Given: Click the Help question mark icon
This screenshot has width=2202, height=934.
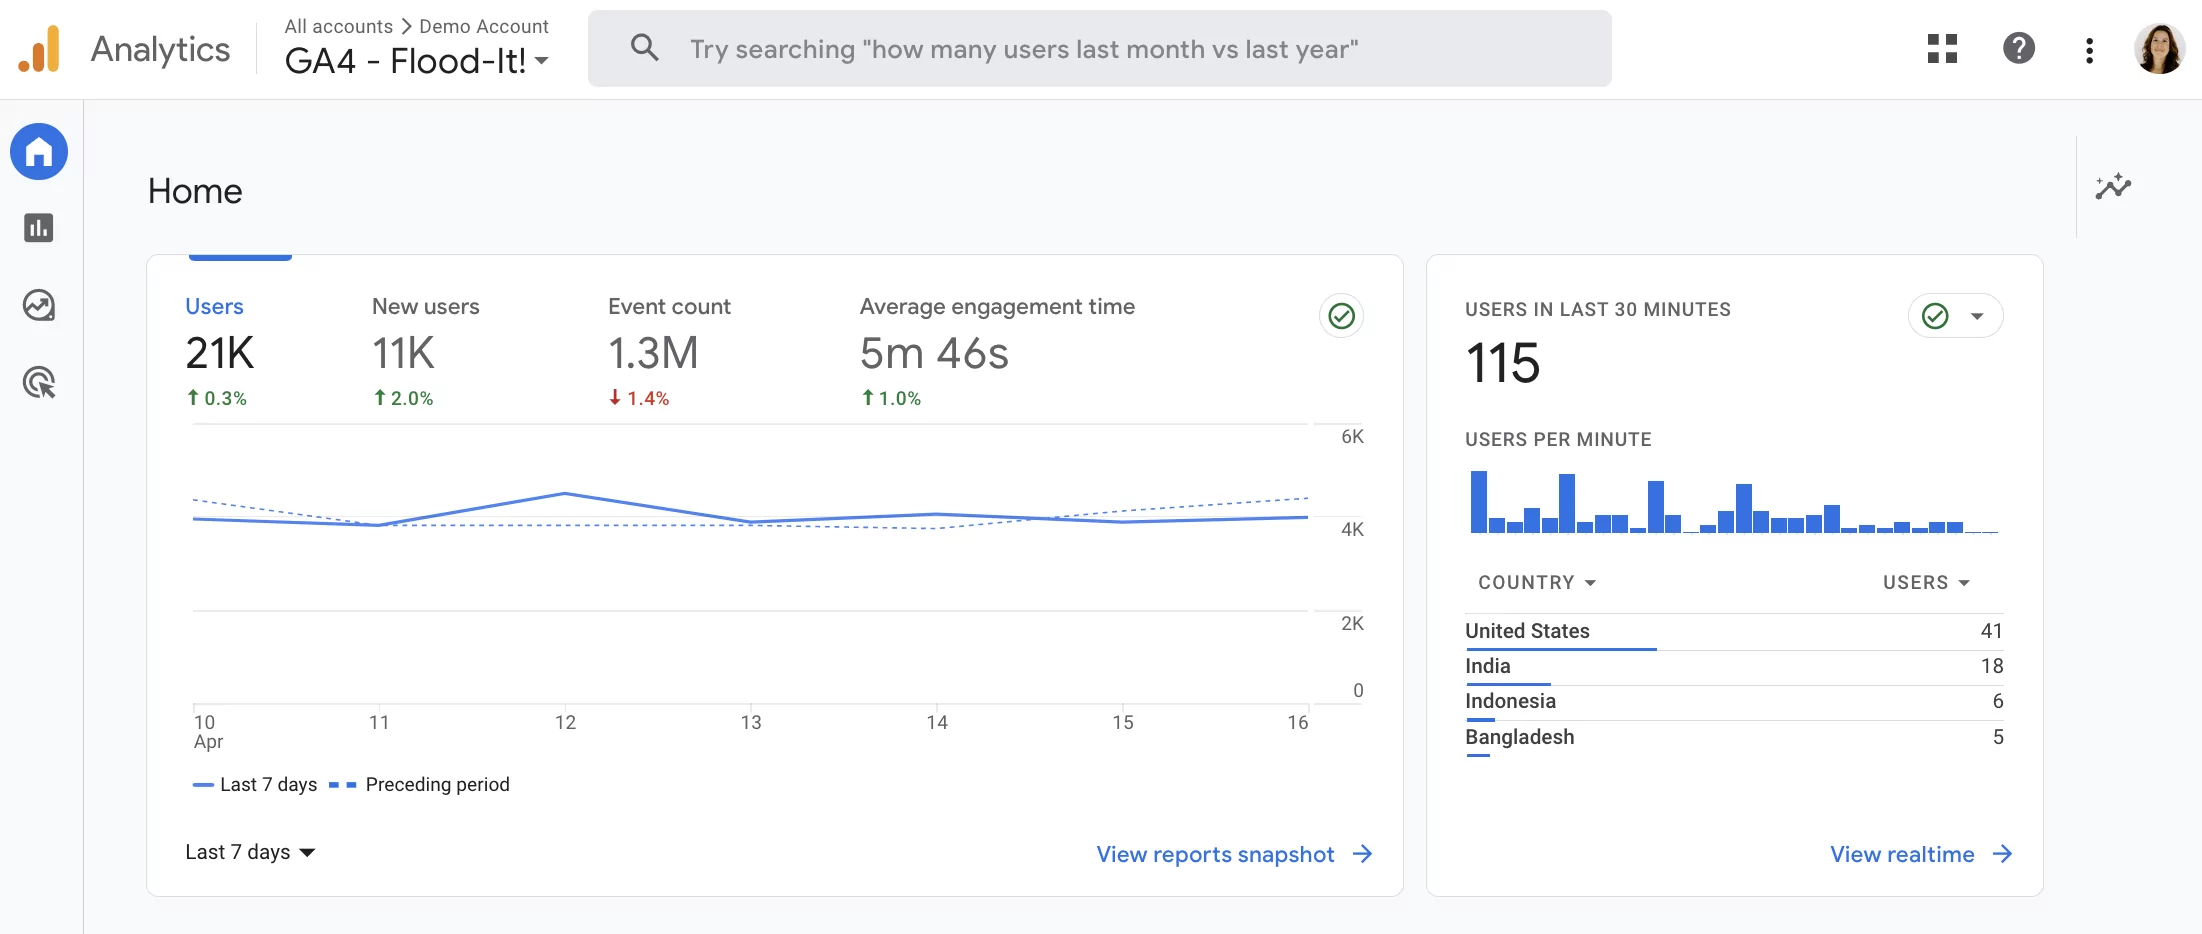Looking at the screenshot, I should (2018, 49).
